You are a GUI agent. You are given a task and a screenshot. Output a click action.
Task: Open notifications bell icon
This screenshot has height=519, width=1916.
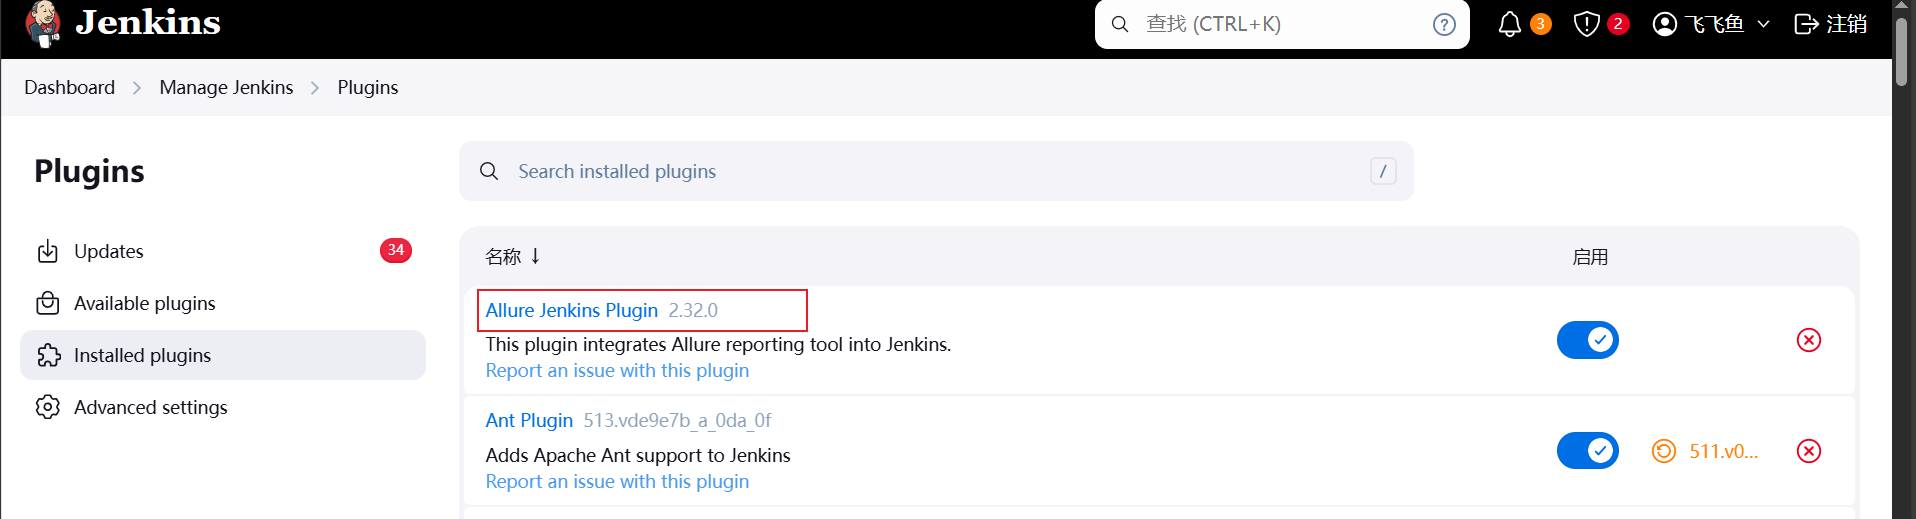(x=1510, y=24)
